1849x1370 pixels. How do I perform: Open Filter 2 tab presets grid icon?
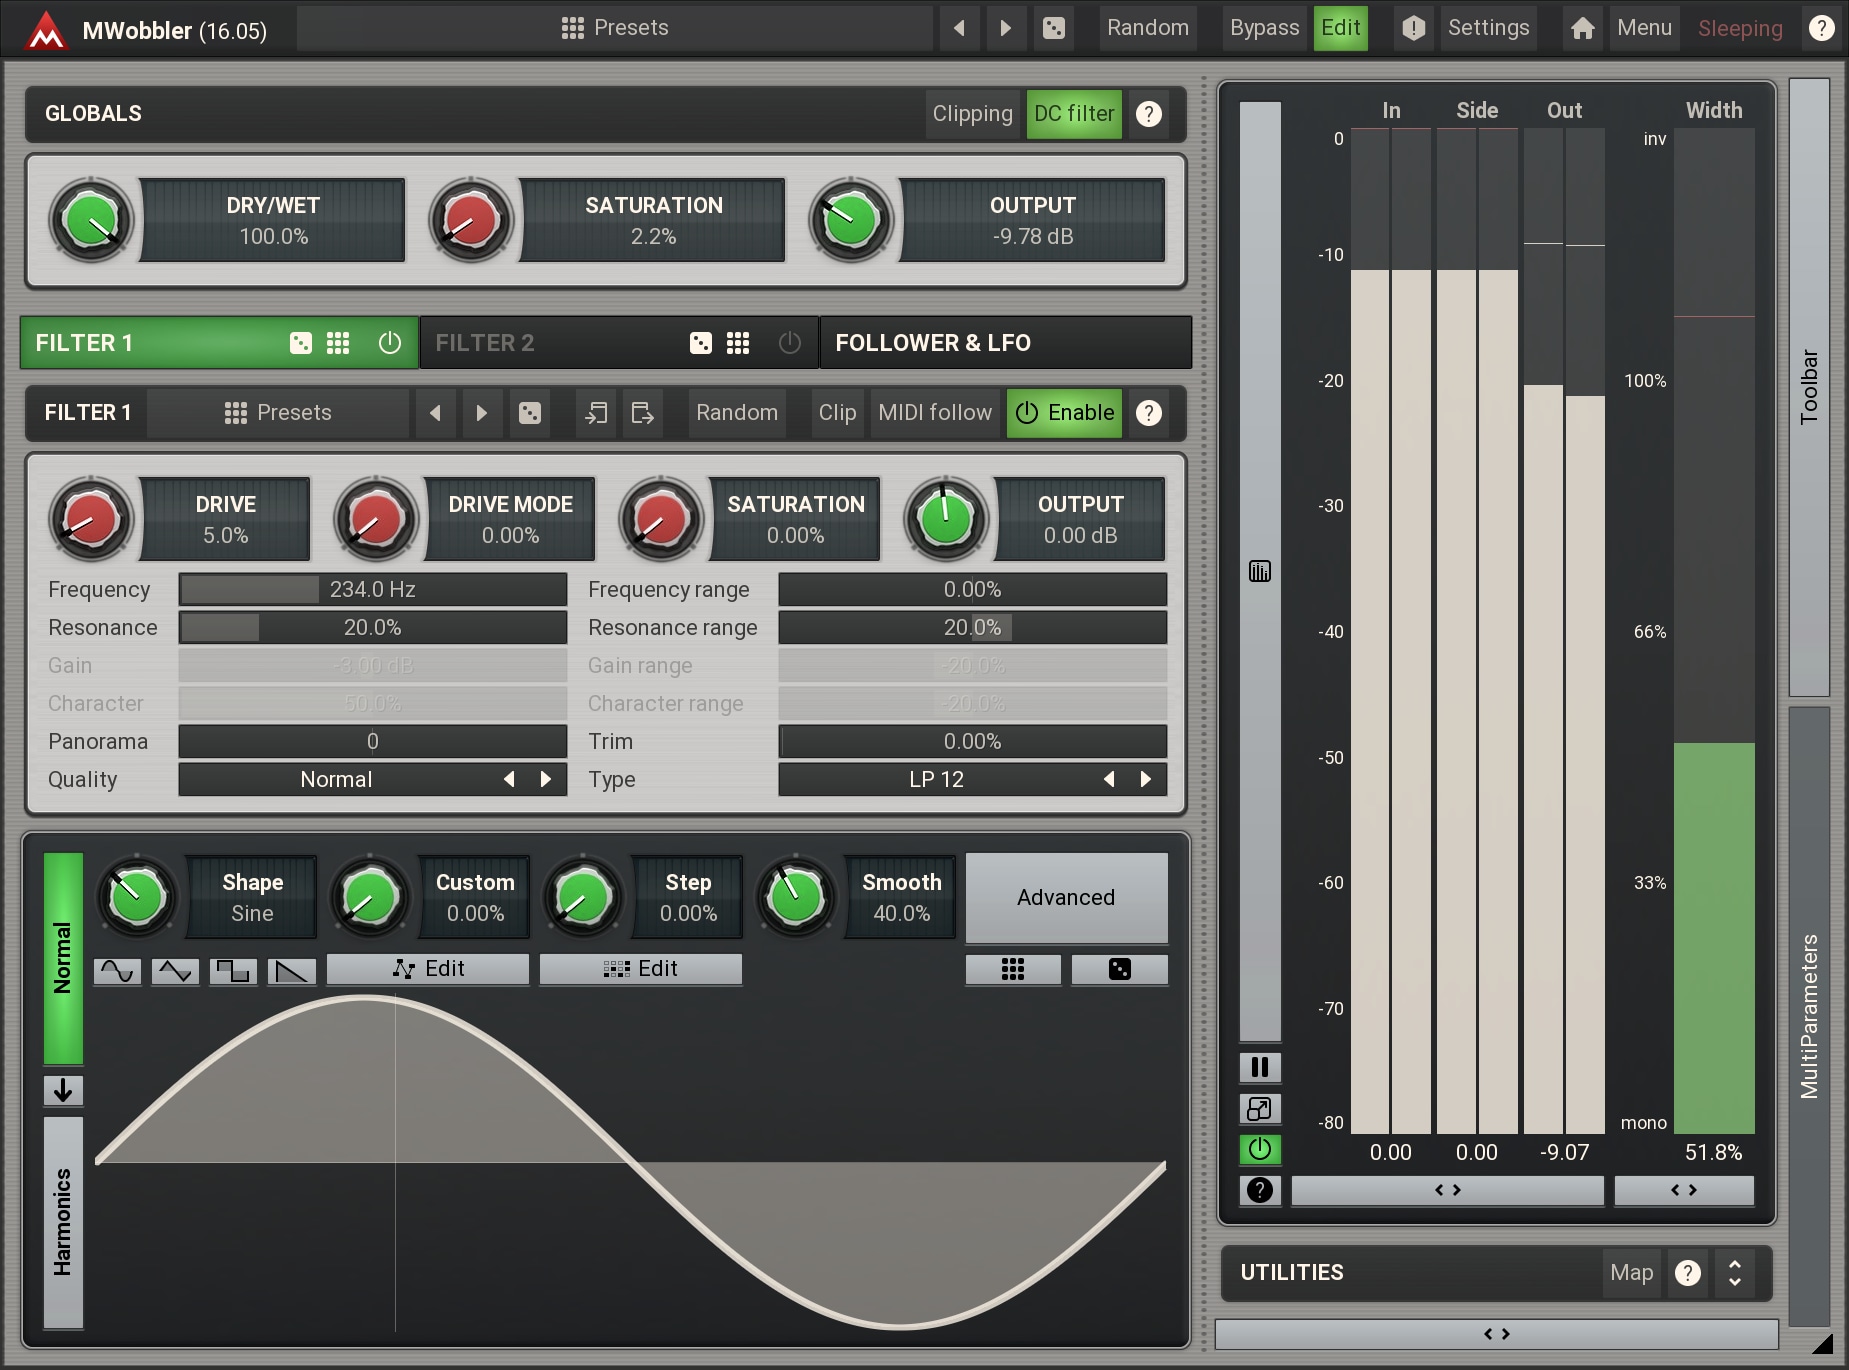738,343
